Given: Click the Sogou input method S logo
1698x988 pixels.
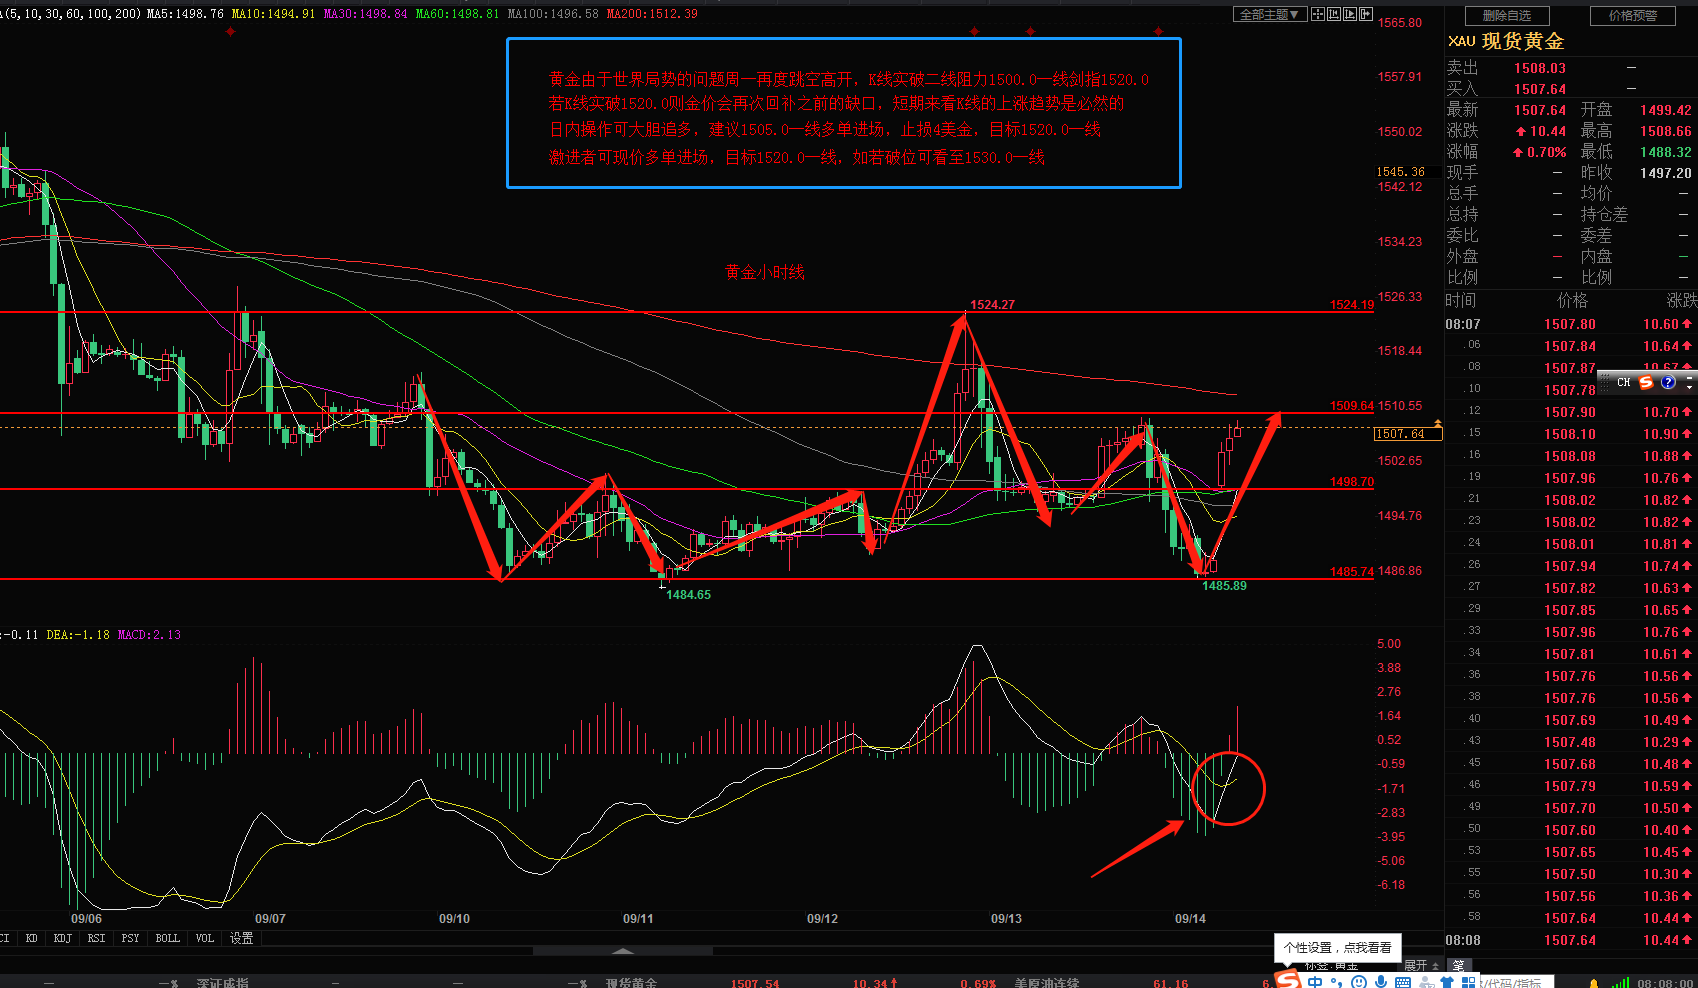Looking at the screenshot, I should pos(1288,979).
